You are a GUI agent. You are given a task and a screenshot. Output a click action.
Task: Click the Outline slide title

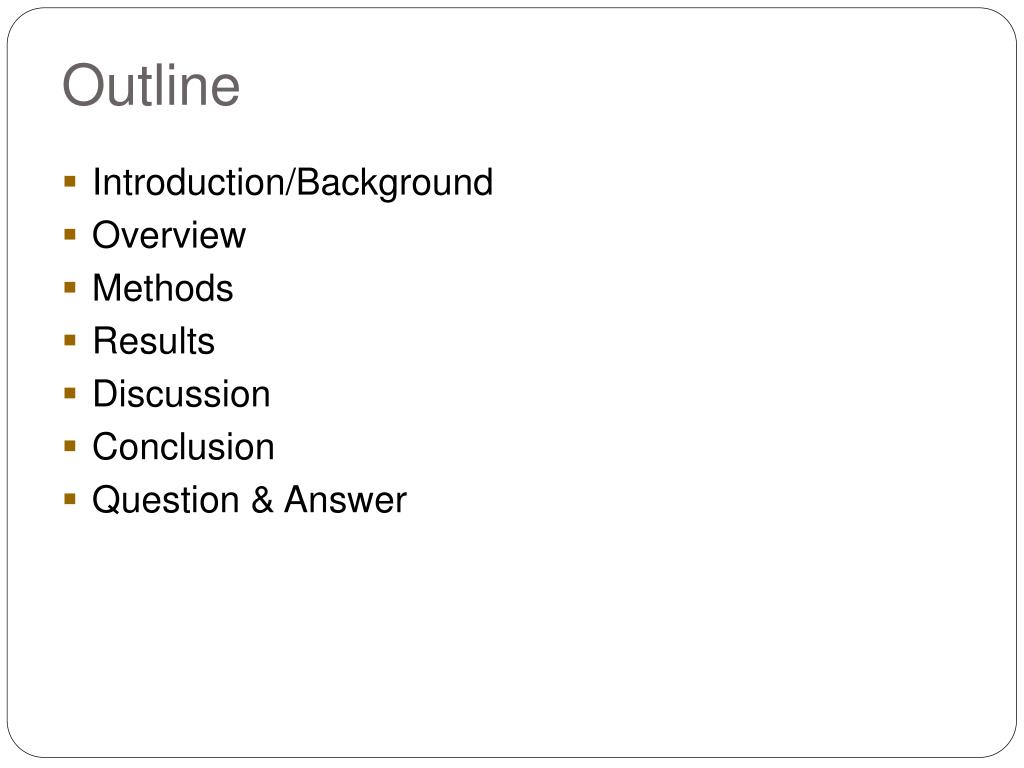click(151, 85)
